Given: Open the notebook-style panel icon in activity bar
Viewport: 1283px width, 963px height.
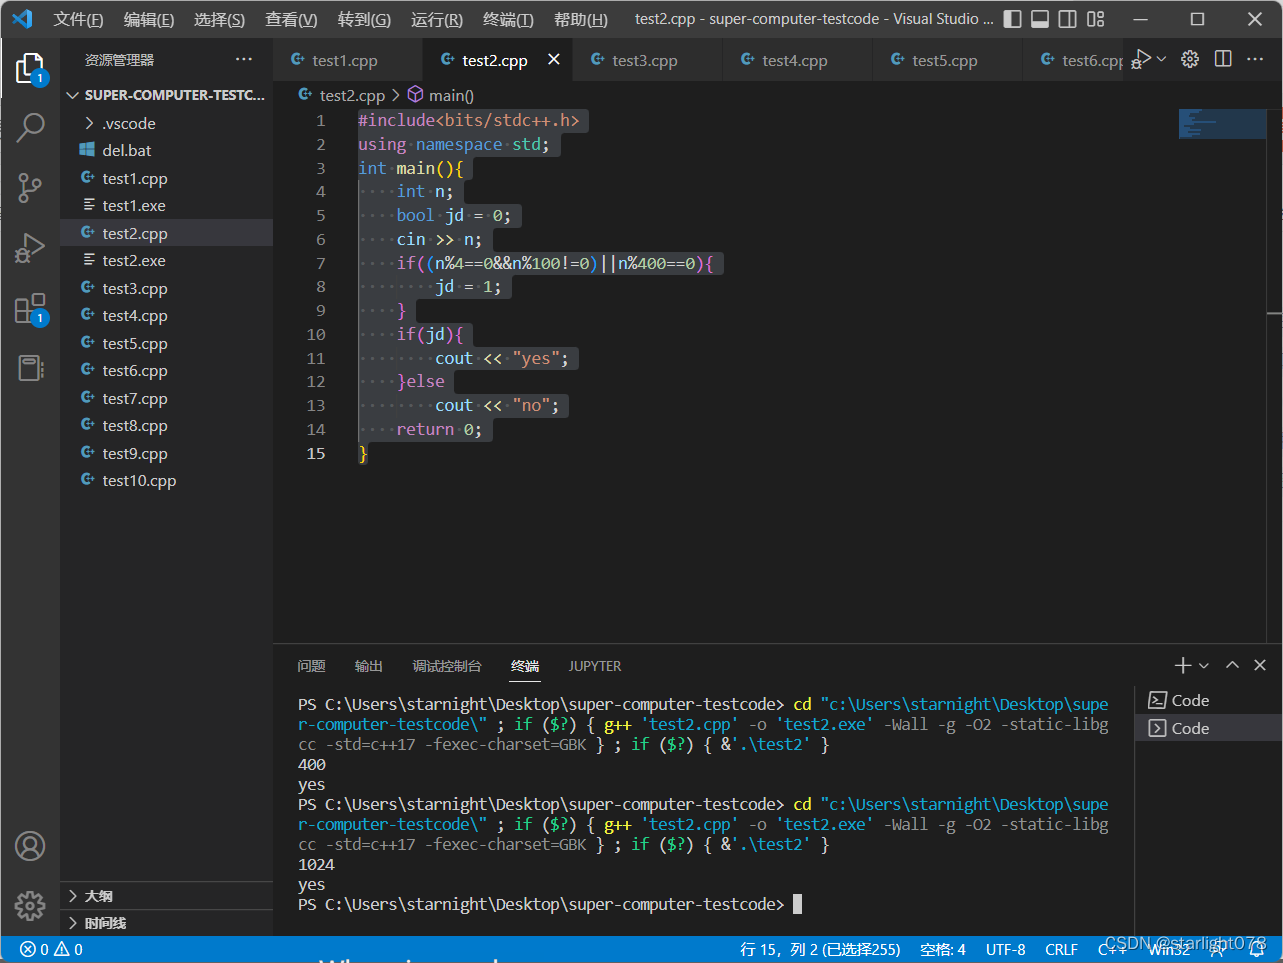Looking at the screenshot, I should (30, 368).
